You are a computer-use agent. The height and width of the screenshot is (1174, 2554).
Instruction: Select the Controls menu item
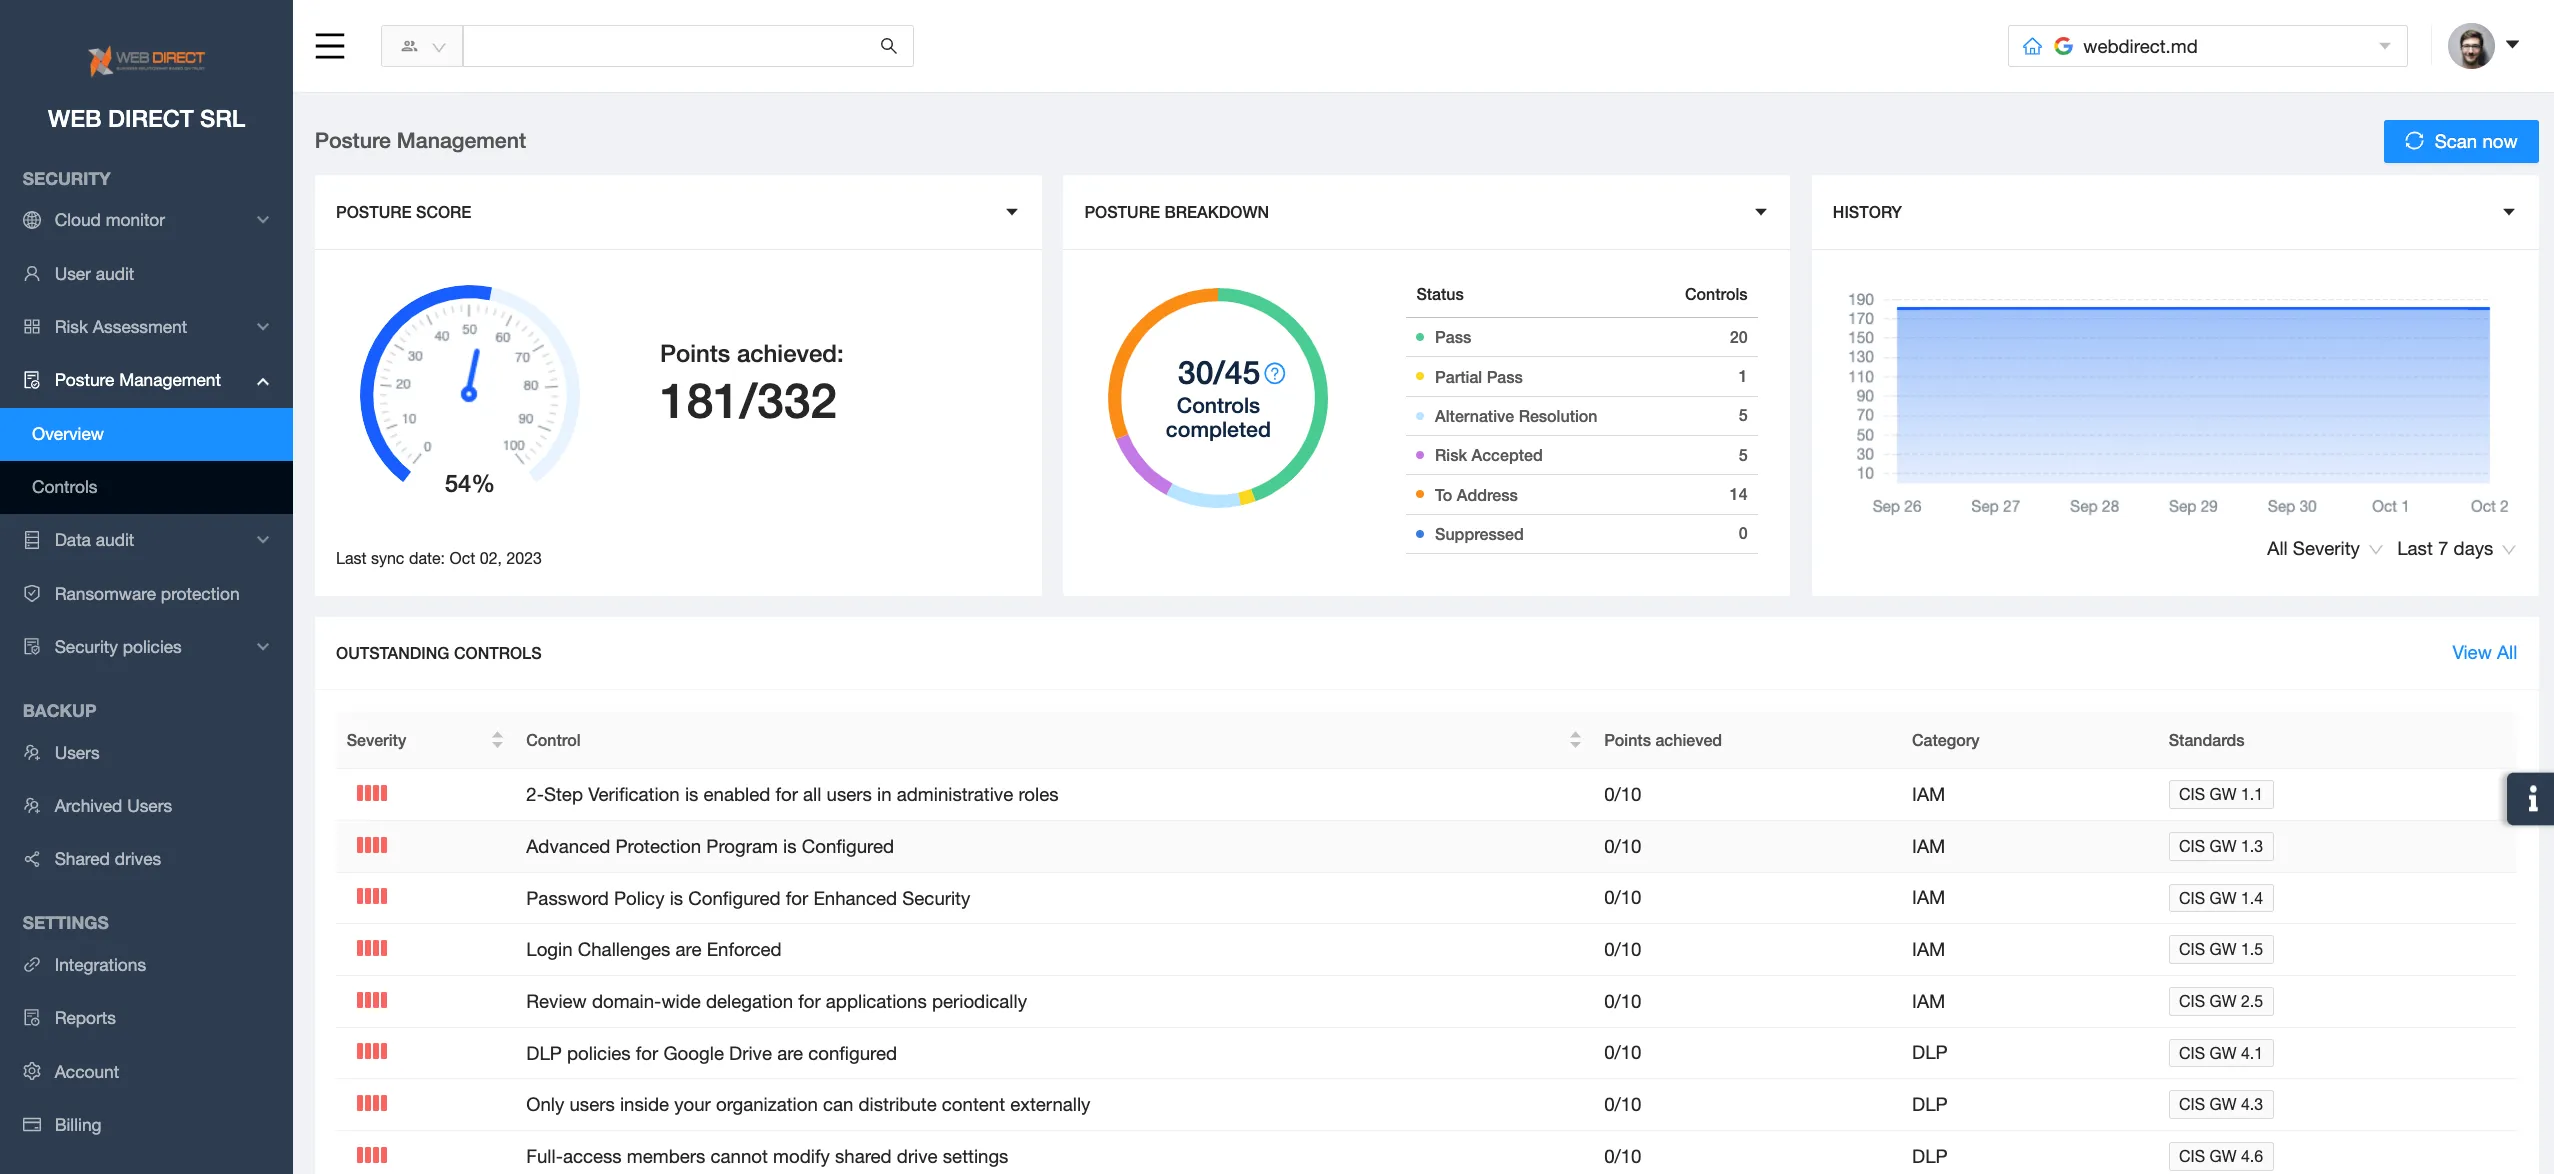[146, 487]
